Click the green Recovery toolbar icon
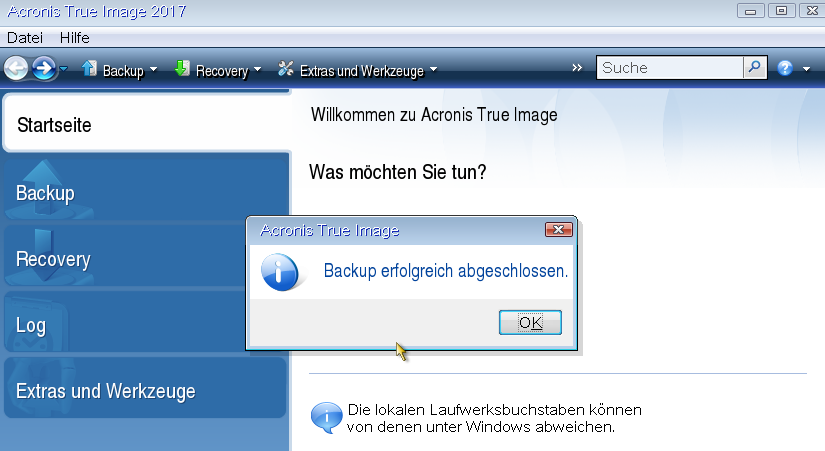 (182, 69)
